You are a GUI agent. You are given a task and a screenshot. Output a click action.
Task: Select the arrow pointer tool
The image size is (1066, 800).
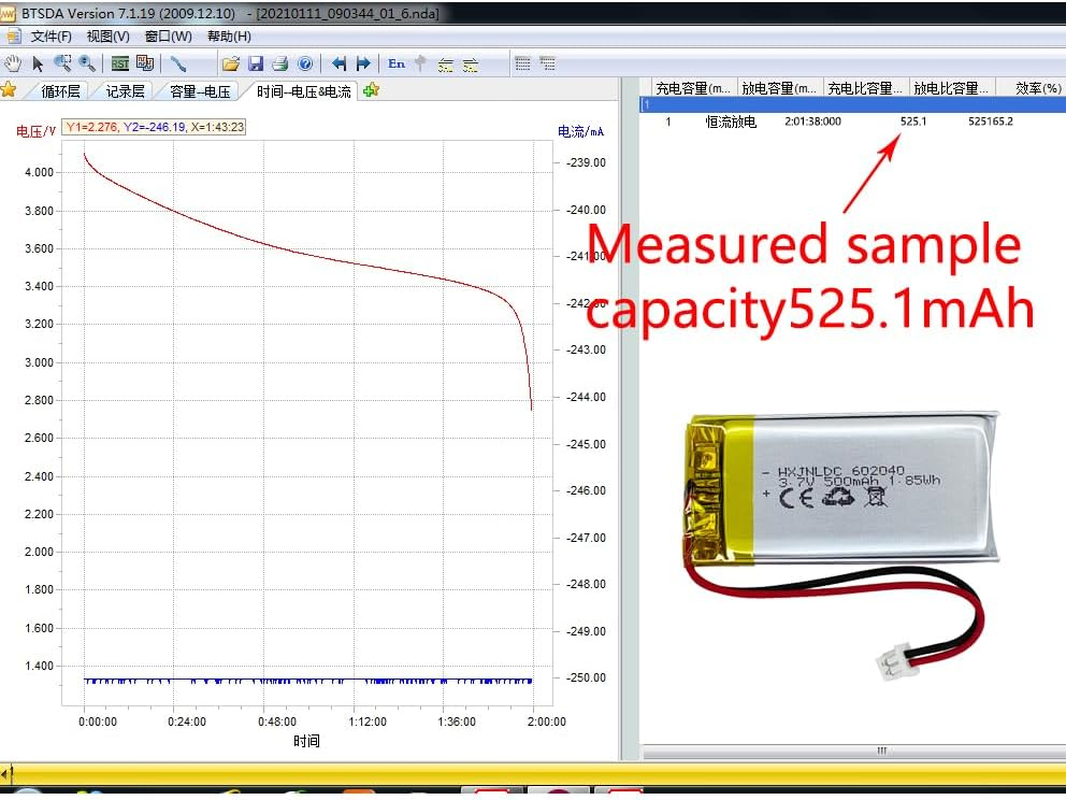click(x=38, y=63)
